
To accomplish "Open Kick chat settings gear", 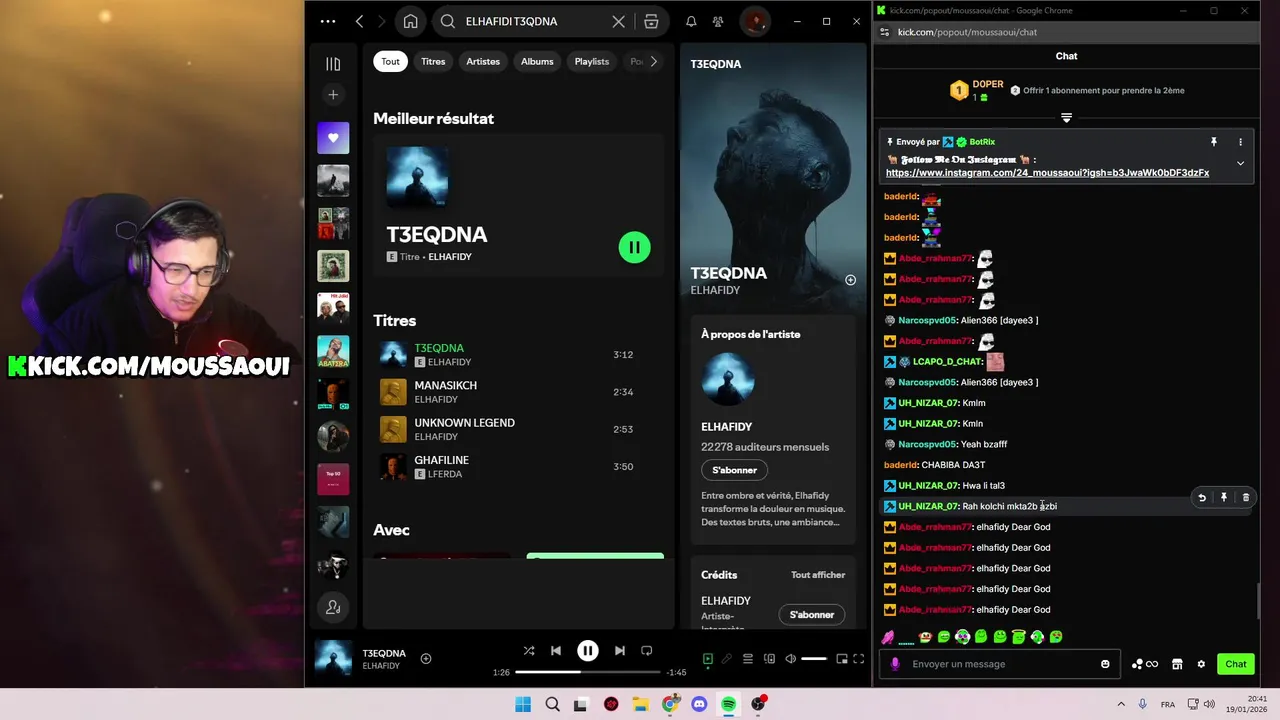I will pyautogui.click(x=1201, y=664).
